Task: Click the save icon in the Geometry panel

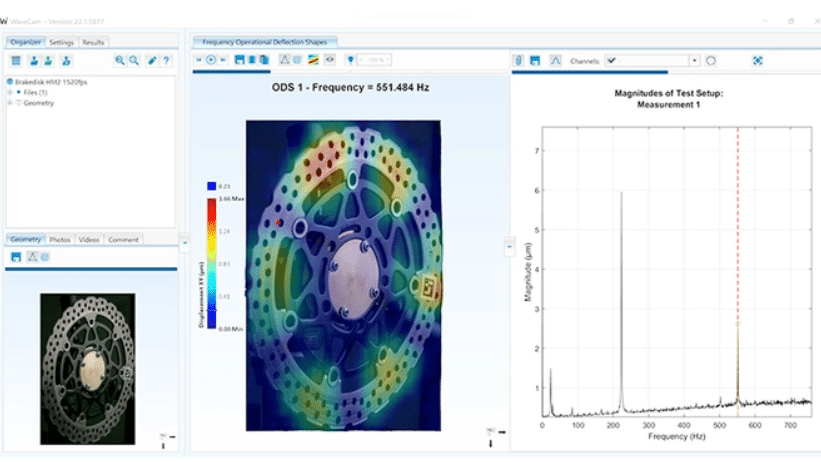Action: pyautogui.click(x=17, y=257)
